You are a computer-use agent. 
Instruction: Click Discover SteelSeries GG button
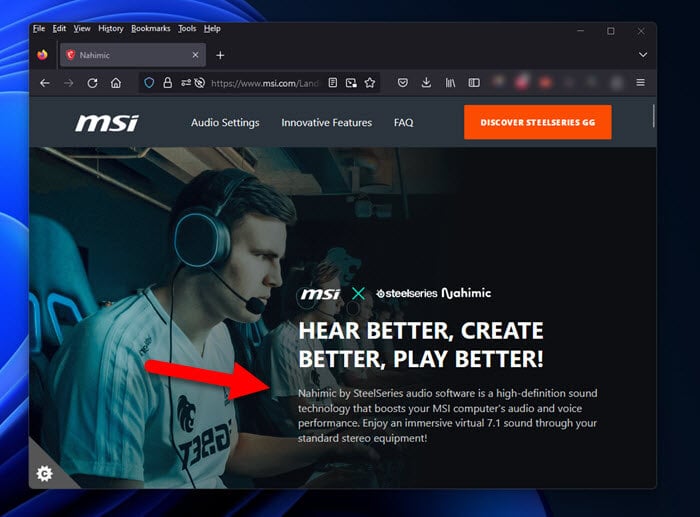pyautogui.click(x=538, y=122)
